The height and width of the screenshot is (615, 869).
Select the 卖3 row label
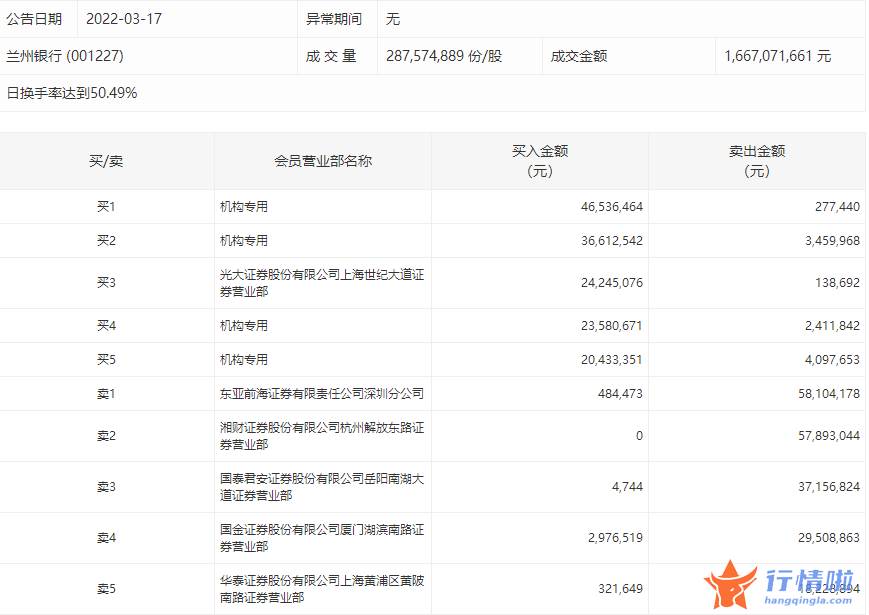point(106,487)
